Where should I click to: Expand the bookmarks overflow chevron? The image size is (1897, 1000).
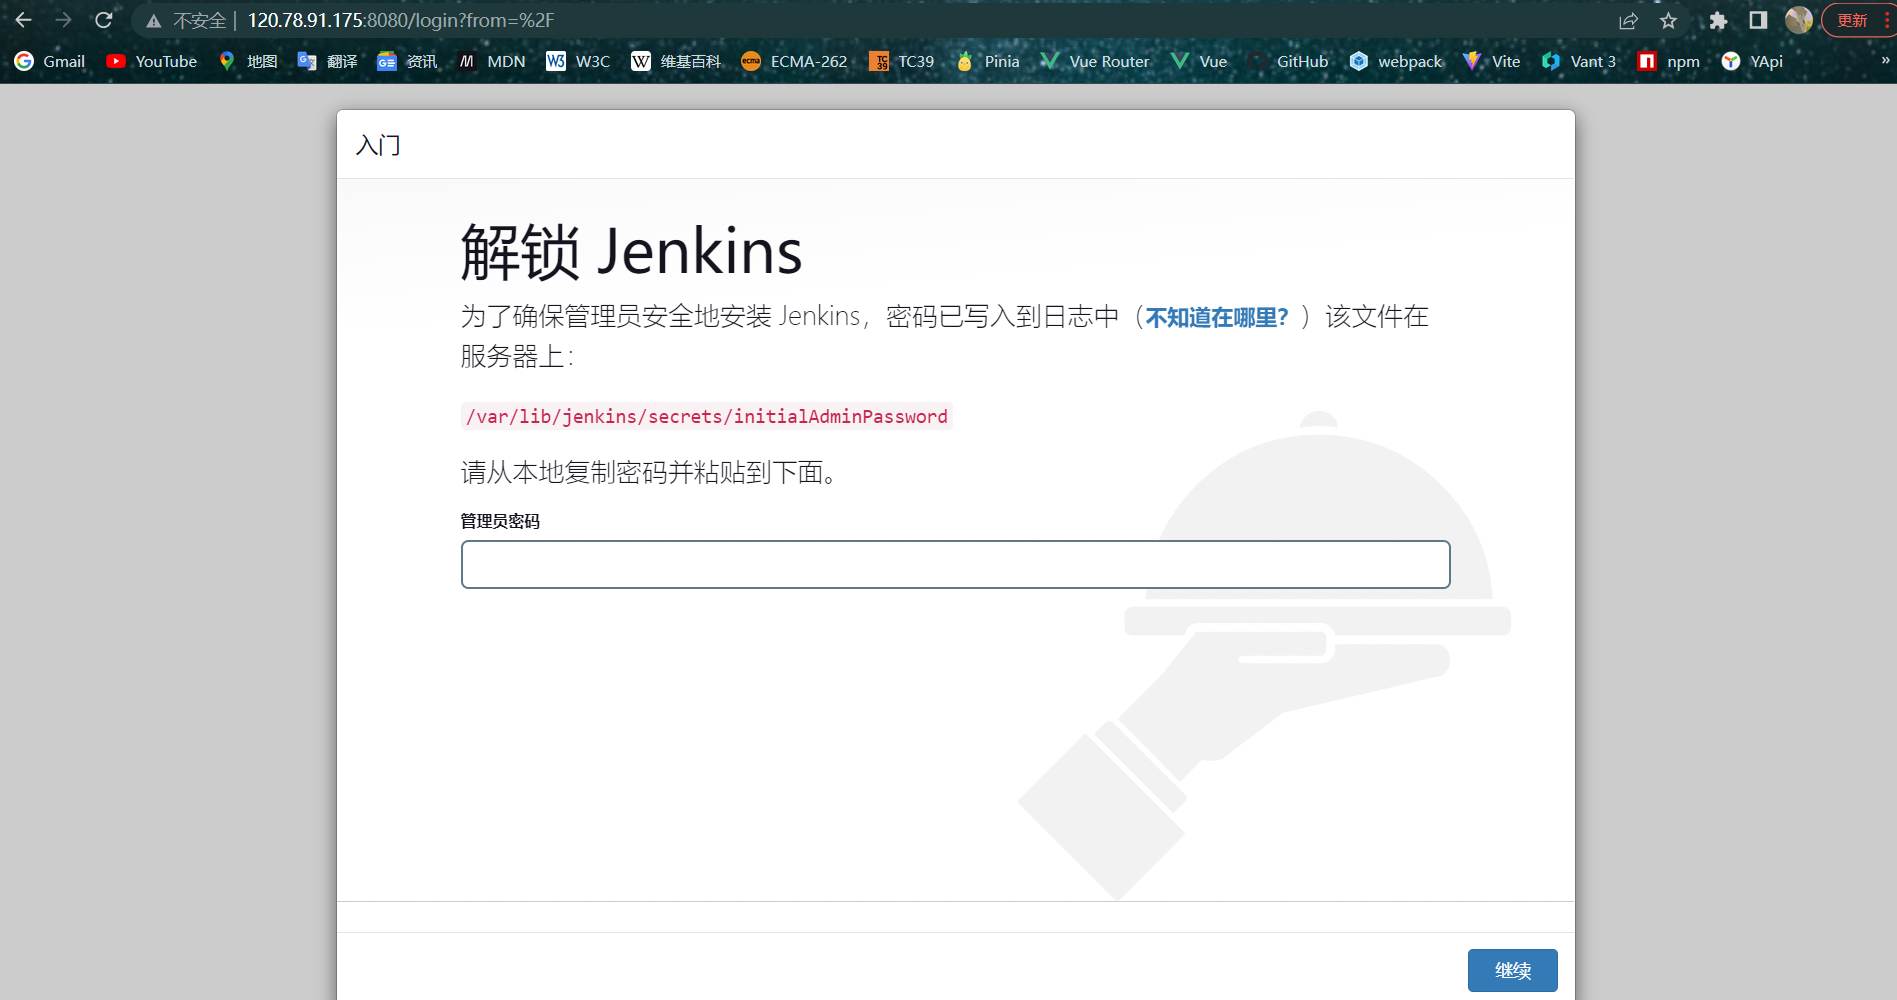1885,61
